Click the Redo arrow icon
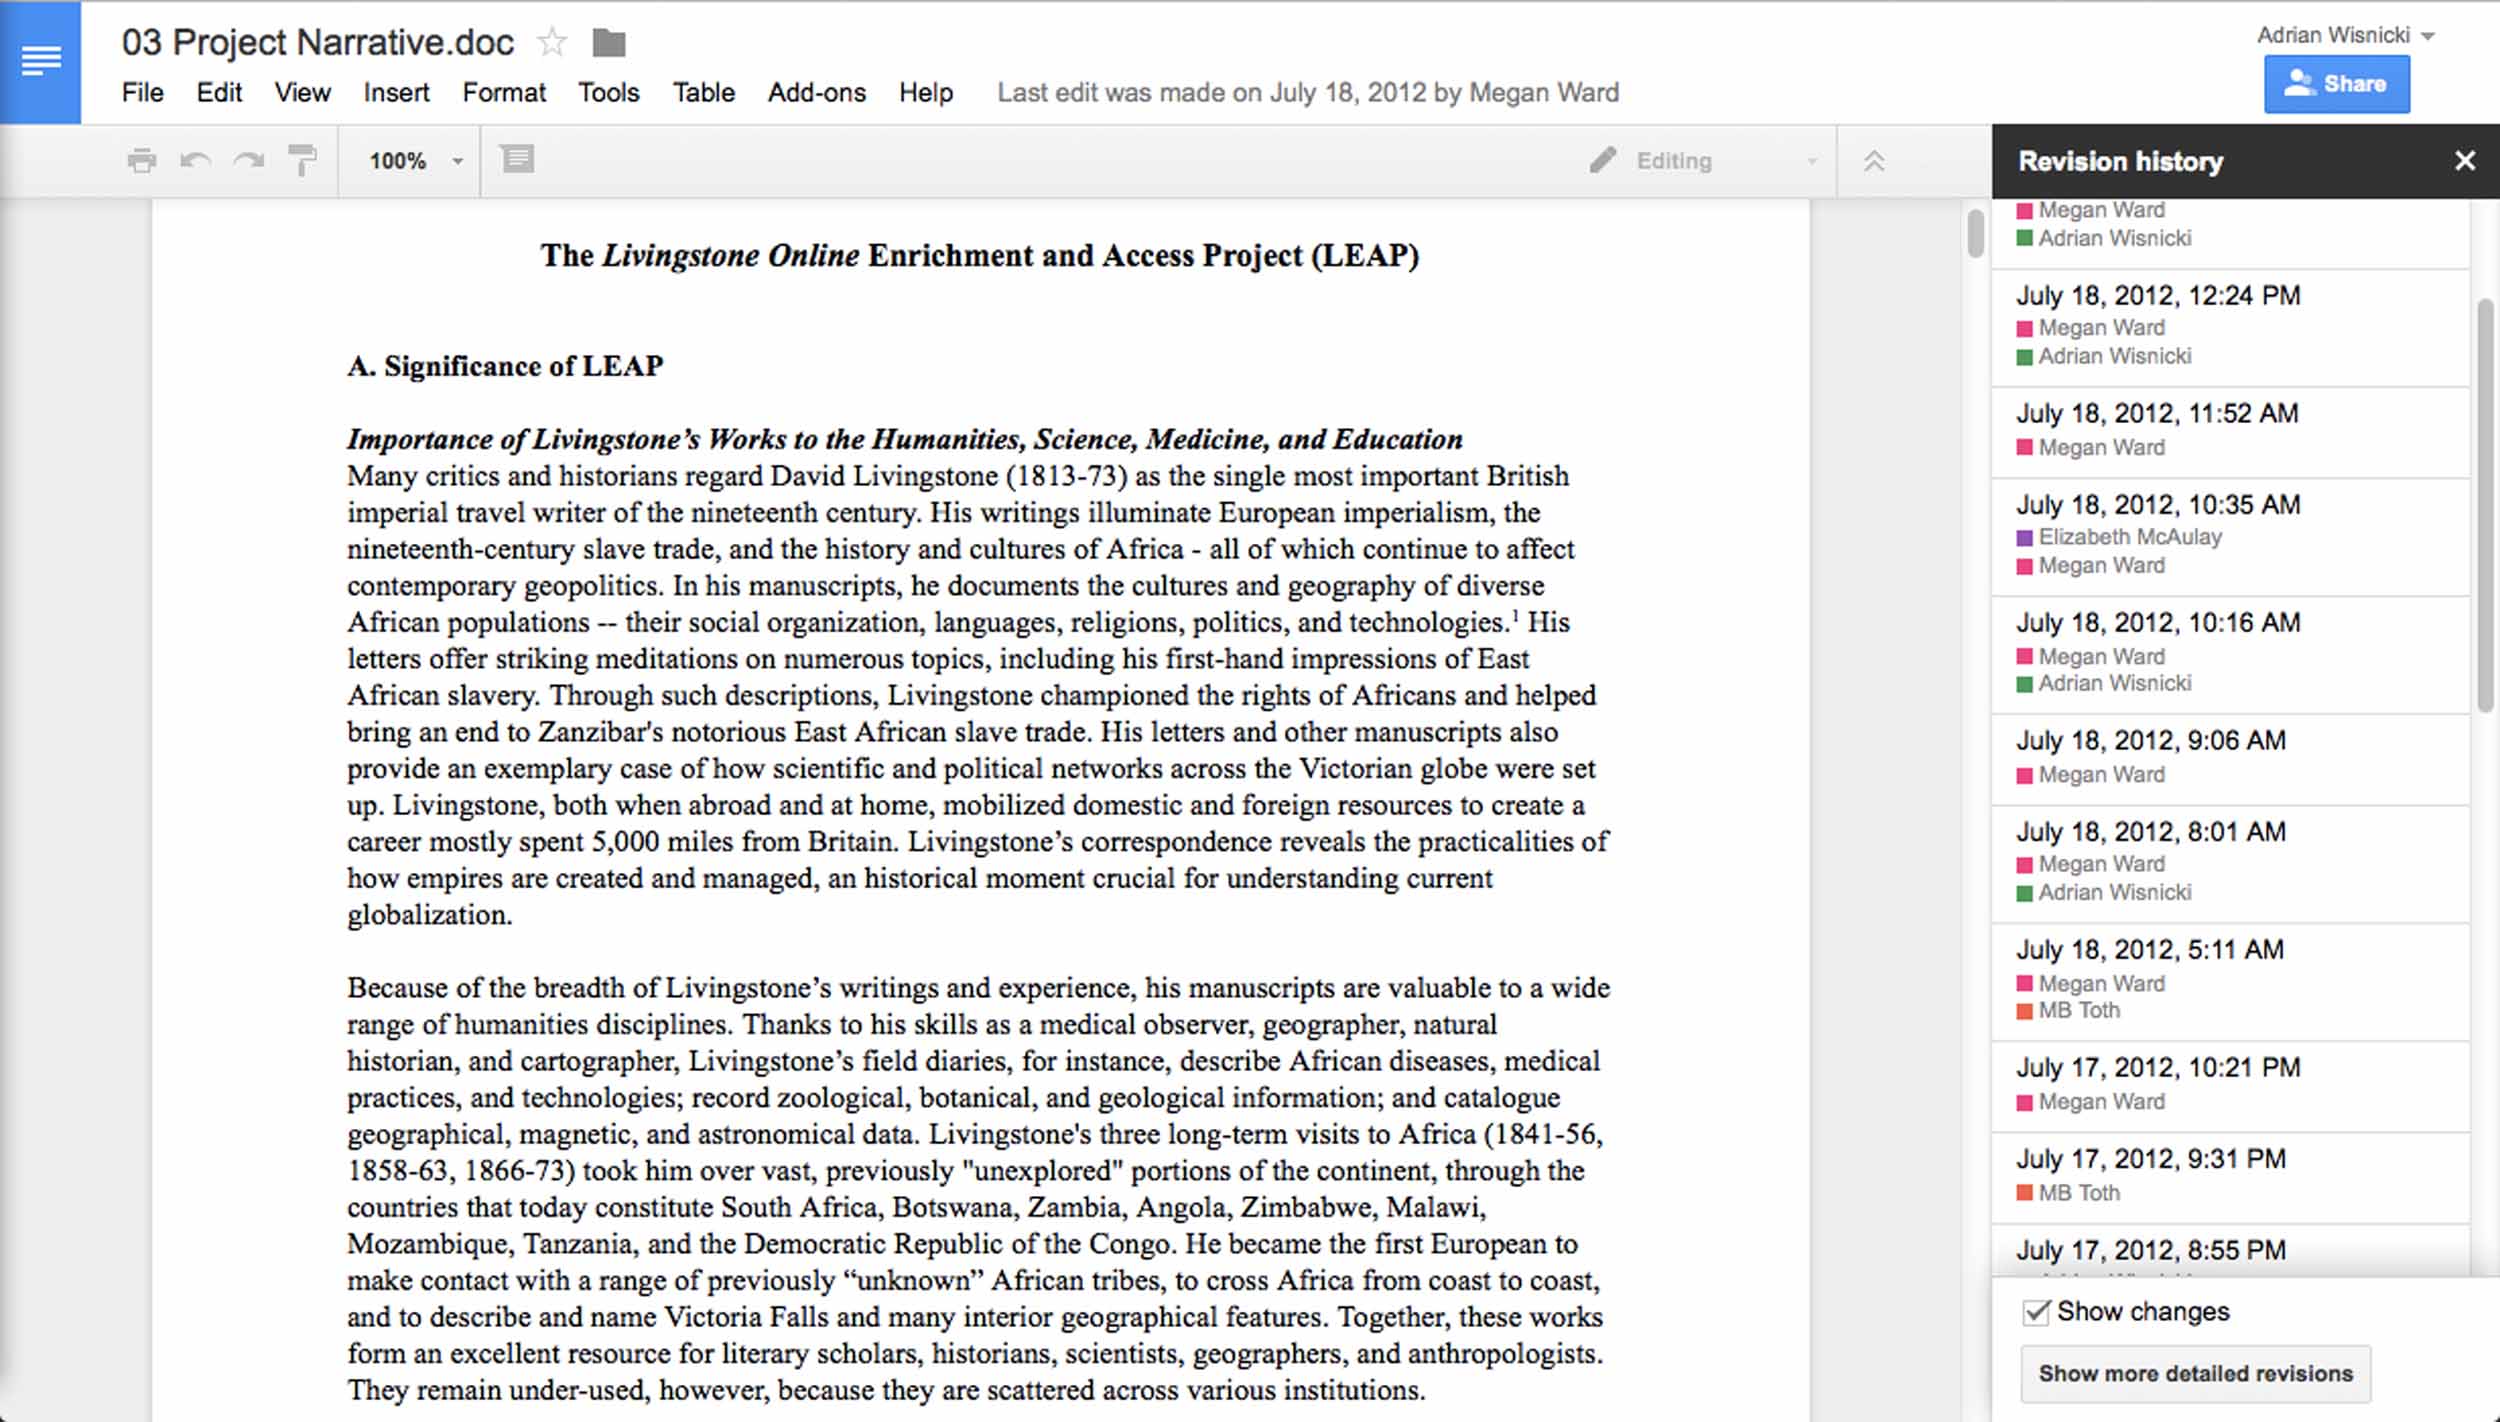 coord(248,160)
